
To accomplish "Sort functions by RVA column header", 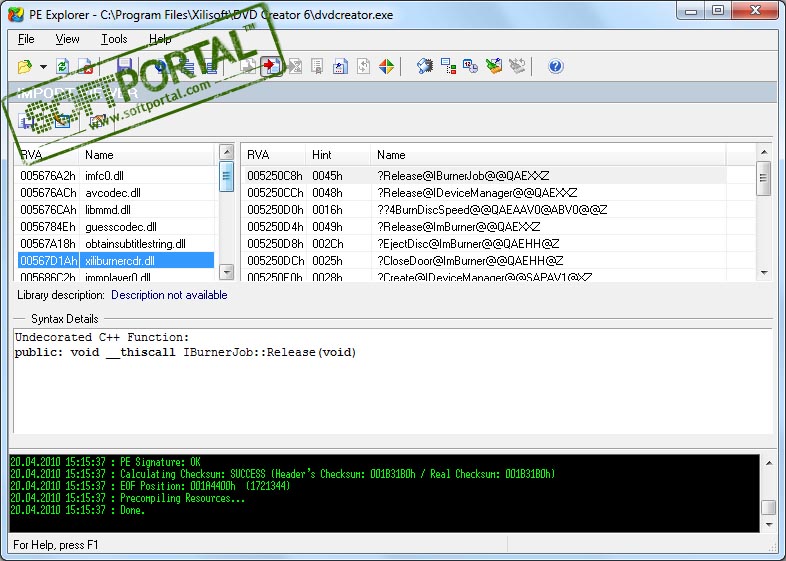I will [x=273, y=155].
